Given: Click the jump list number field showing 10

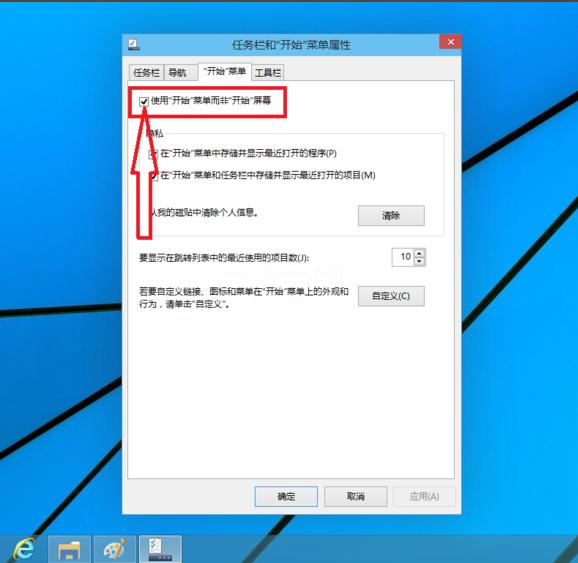Looking at the screenshot, I should pos(404,257).
